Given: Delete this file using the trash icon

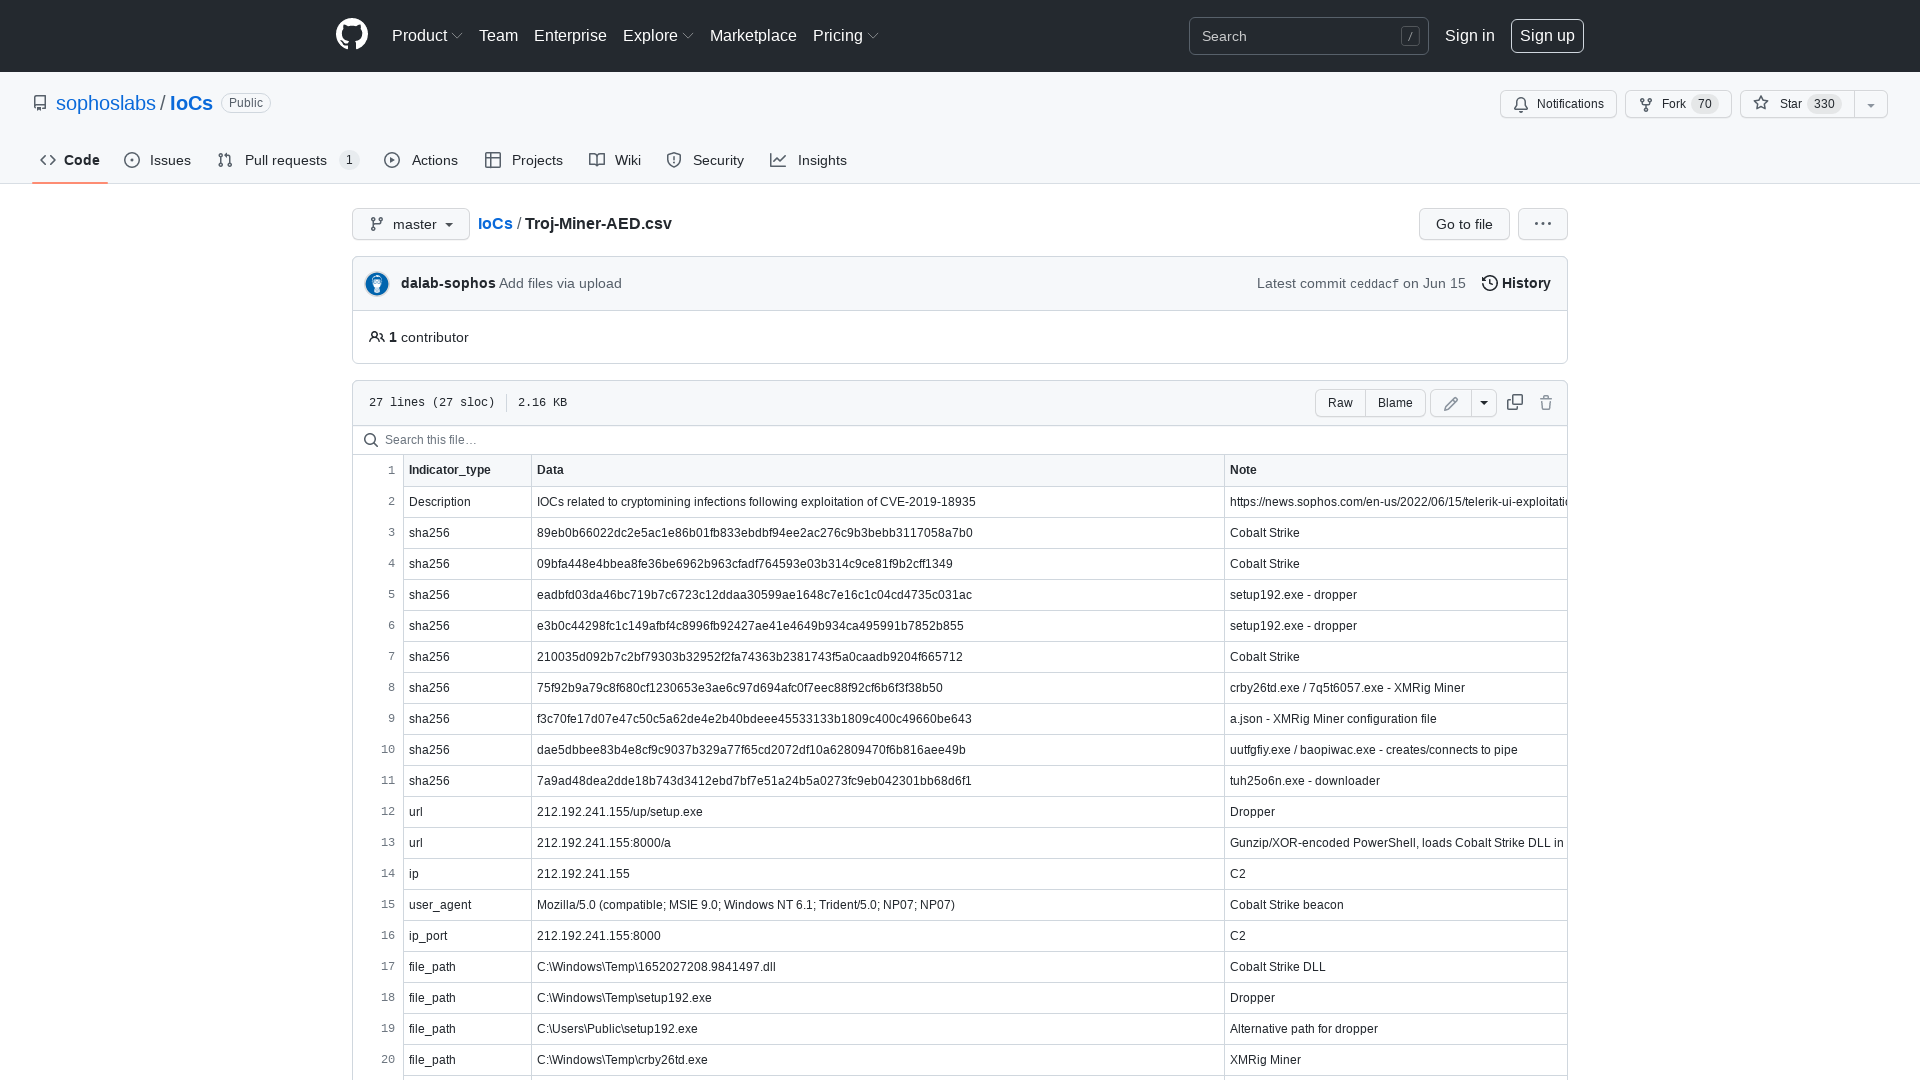Looking at the screenshot, I should (1546, 402).
